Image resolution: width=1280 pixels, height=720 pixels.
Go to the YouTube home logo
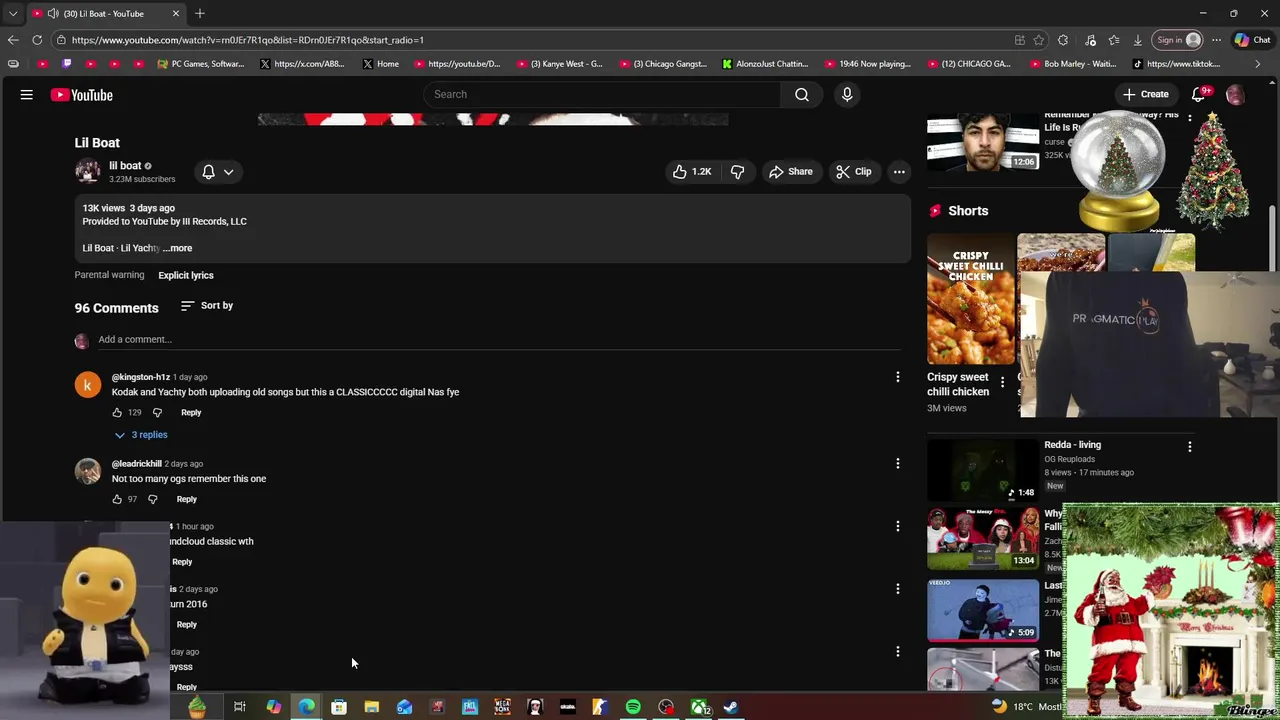[82, 95]
